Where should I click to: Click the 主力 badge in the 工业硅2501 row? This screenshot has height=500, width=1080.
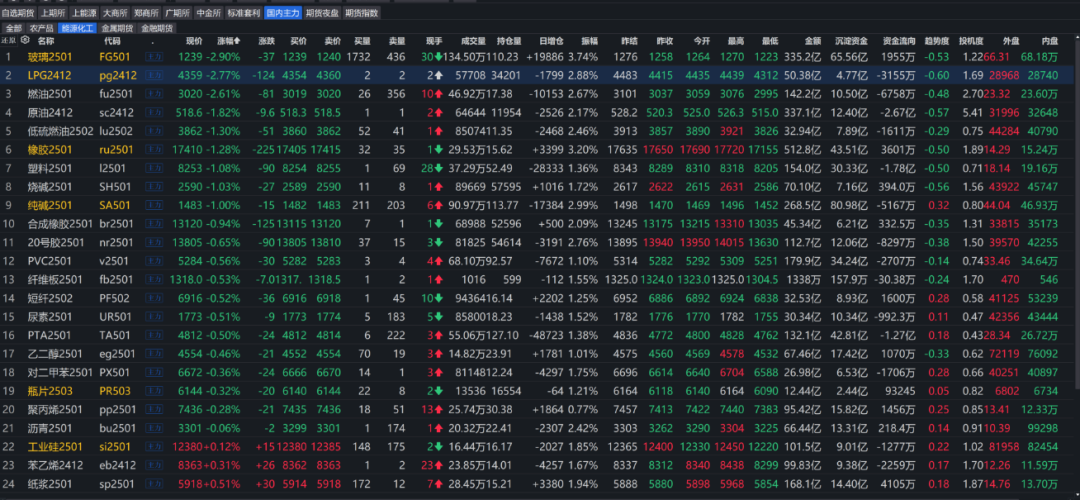152,447
